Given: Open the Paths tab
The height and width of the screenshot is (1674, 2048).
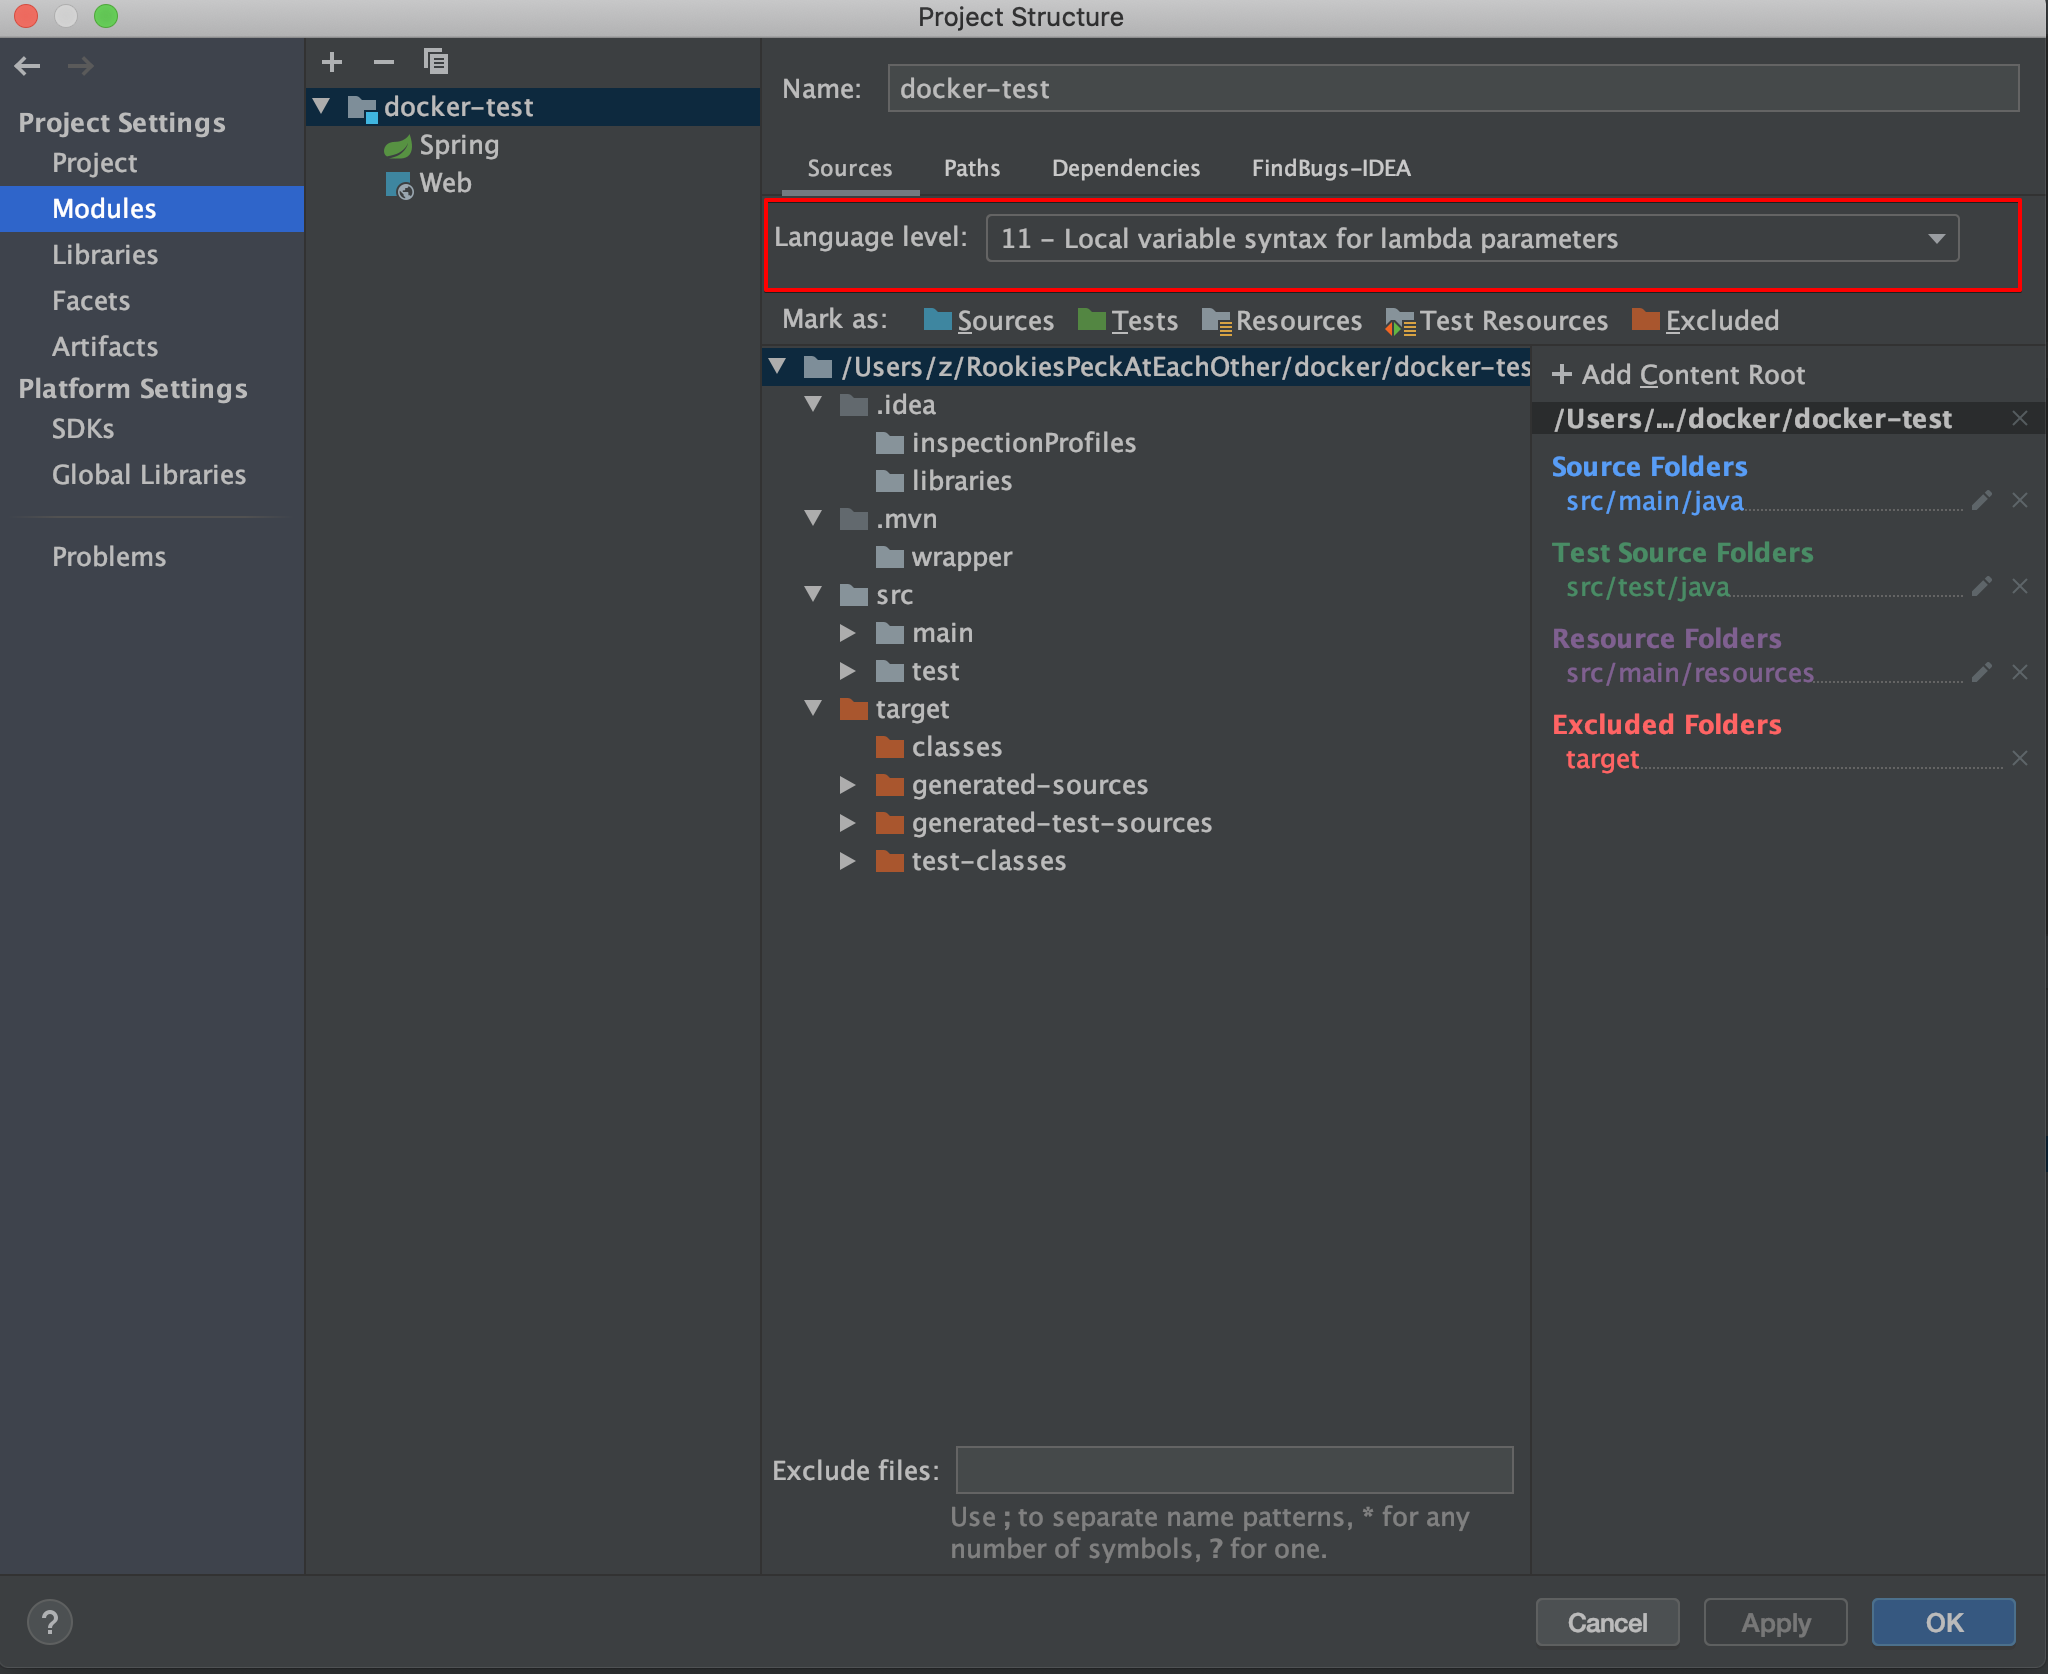Looking at the screenshot, I should pyautogui.click(x=971, y=168).
